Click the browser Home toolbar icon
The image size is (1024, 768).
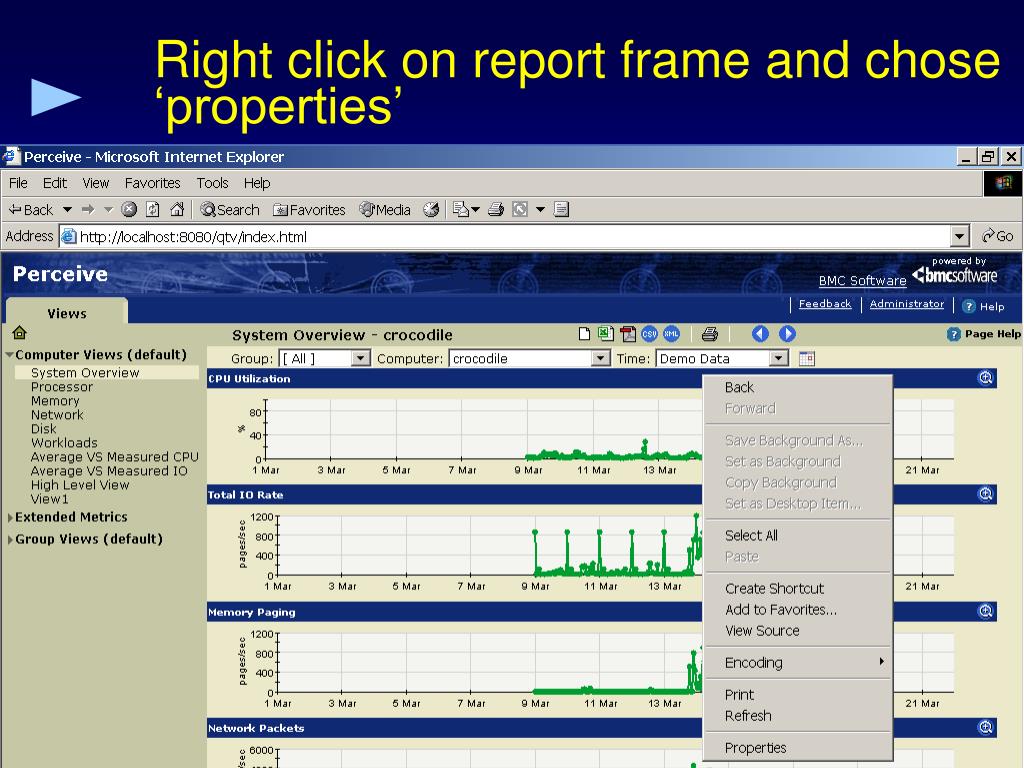coord(177,210)
